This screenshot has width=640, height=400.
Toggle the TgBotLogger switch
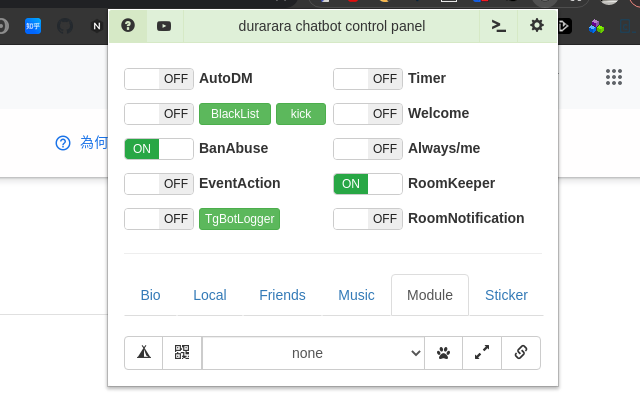tap(159, 219)
